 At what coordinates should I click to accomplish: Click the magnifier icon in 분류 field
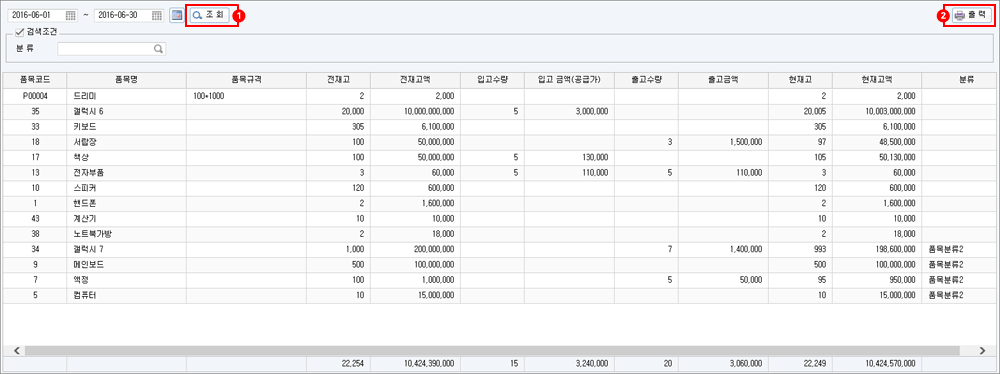(158, 49)
